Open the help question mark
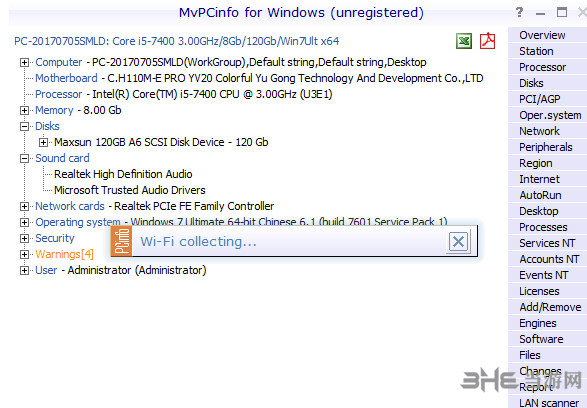587x408 pixels. click(x=519, y=12)
